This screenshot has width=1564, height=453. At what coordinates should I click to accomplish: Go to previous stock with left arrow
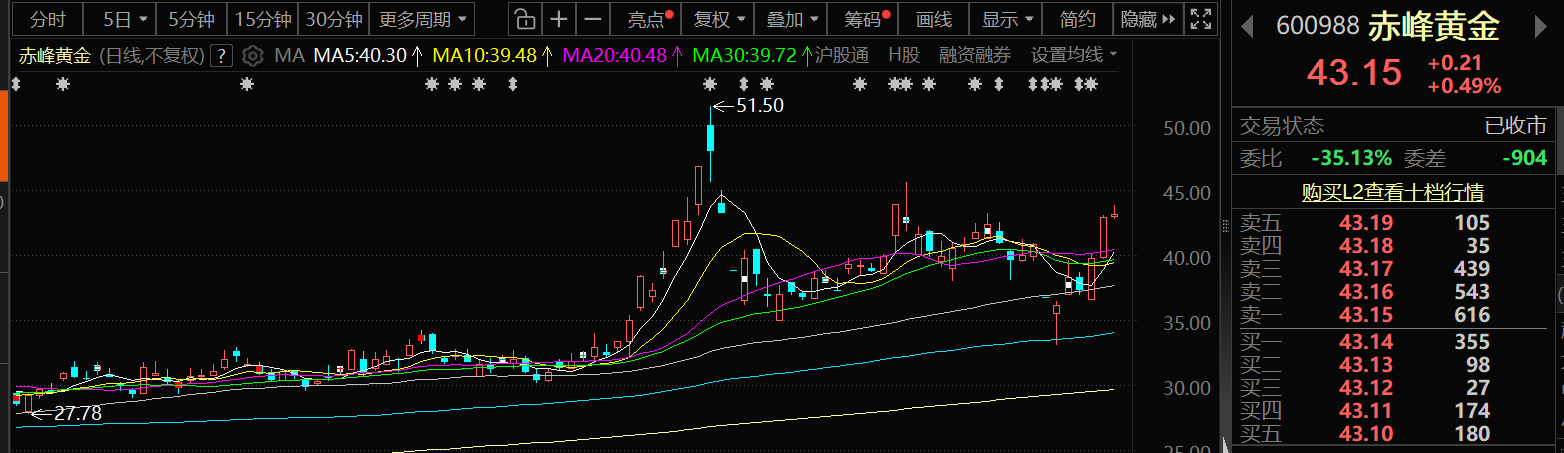tap(1247, 27)
